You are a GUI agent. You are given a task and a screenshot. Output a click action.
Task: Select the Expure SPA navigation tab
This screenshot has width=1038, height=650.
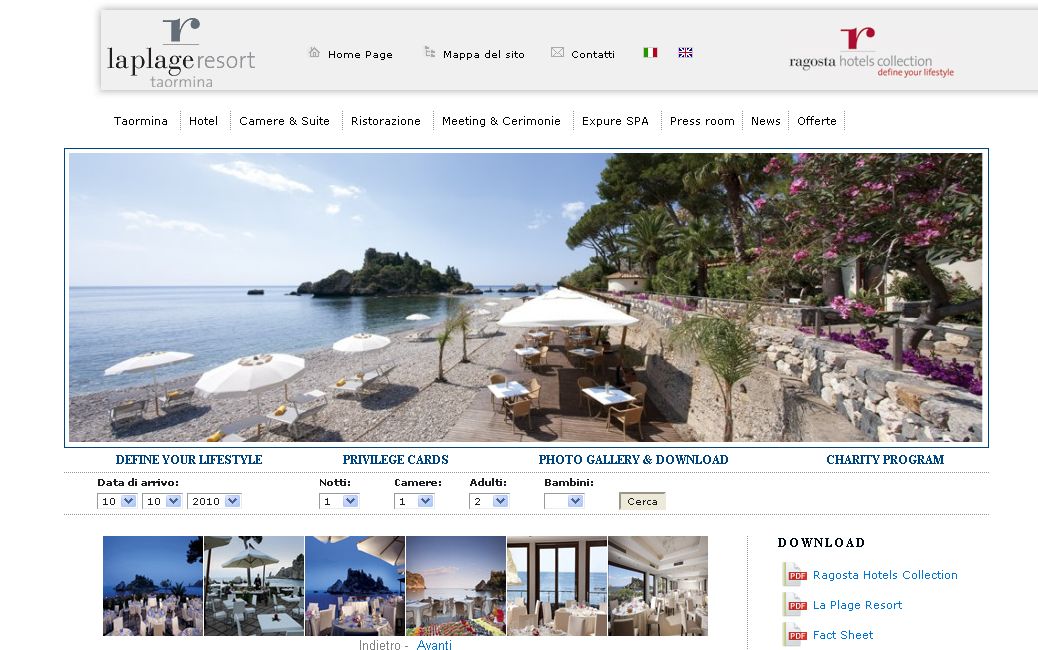pos(615,120)
